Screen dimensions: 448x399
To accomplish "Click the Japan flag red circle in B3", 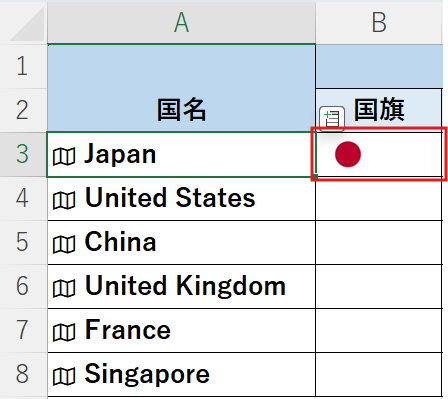I will 348,154.
